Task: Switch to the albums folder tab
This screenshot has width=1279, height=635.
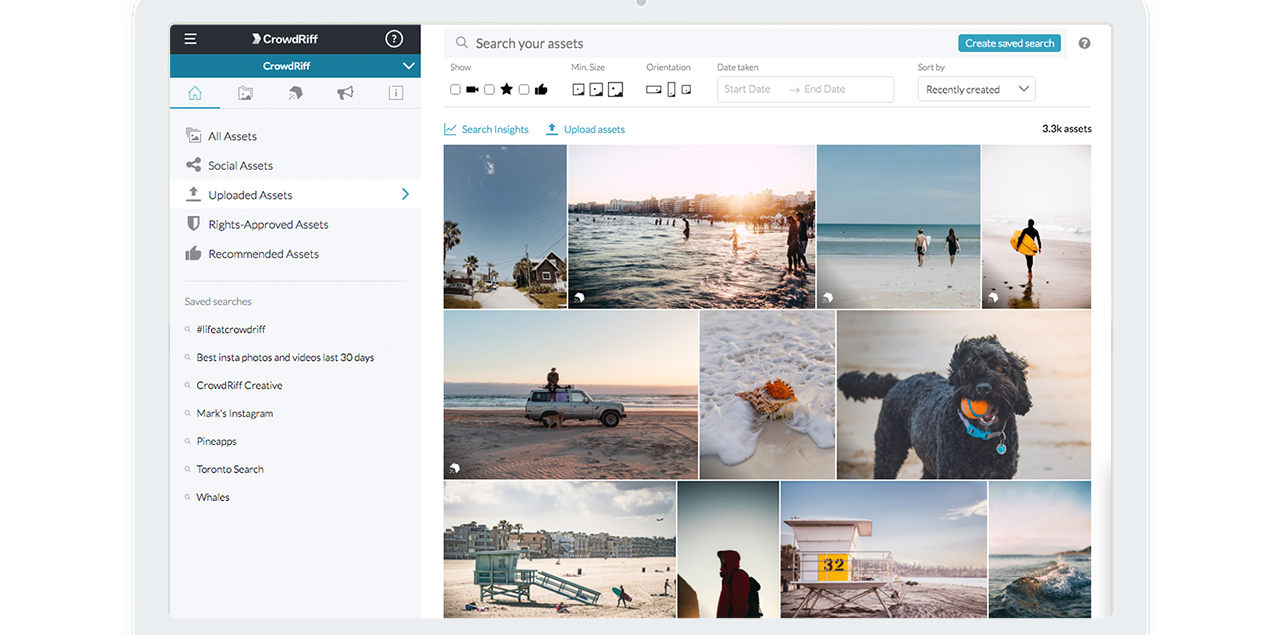Action: click(245, 93)
